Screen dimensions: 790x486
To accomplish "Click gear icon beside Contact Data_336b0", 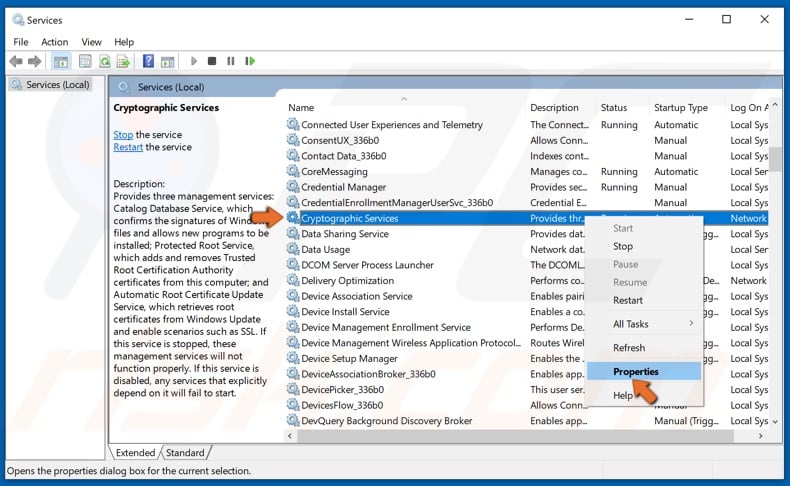I will point(293,156).
